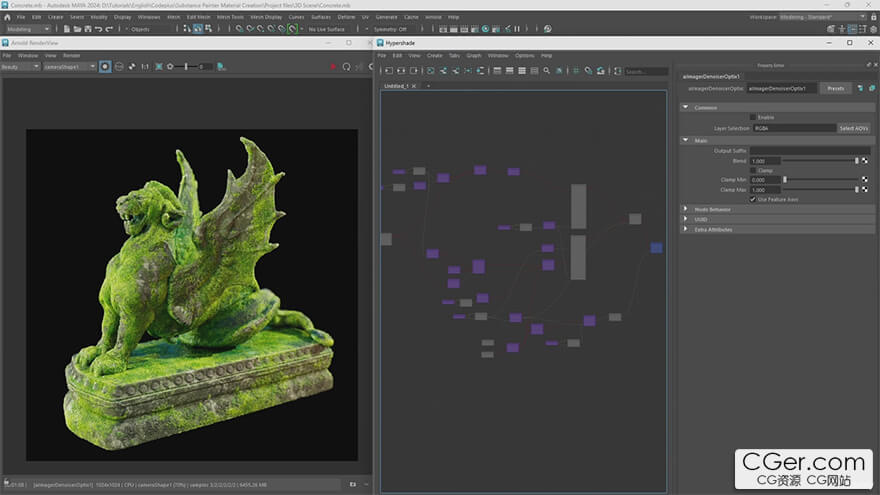Open the Beauty AOV dropdown in RenderView
880x495 pixels.
click(x=20, y=67)
